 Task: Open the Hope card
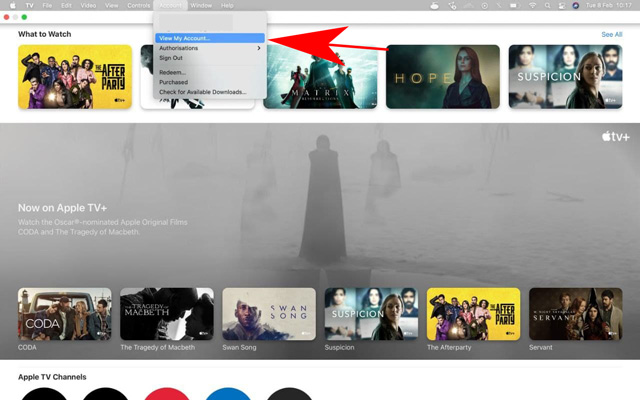tap(443, 77)
